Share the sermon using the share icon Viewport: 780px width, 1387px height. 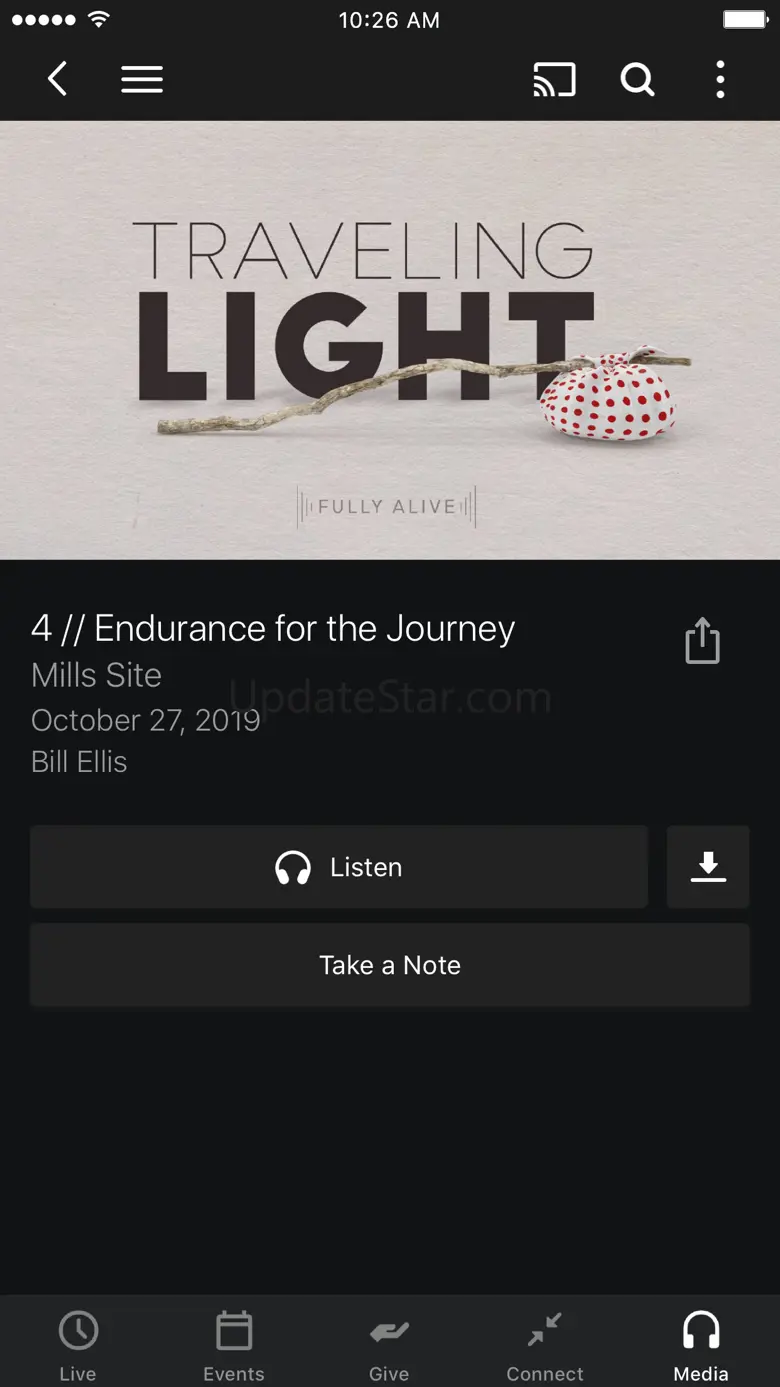coord(702,640)
